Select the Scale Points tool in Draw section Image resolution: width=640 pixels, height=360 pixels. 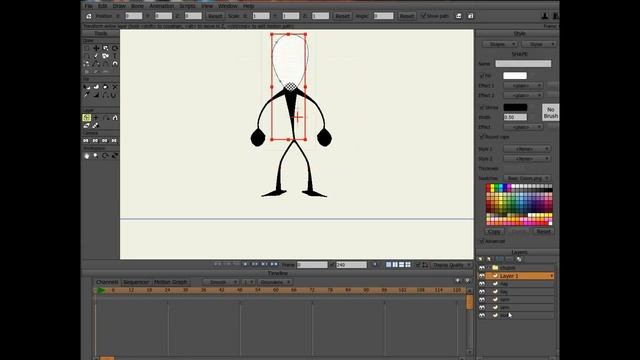[105, 48]
